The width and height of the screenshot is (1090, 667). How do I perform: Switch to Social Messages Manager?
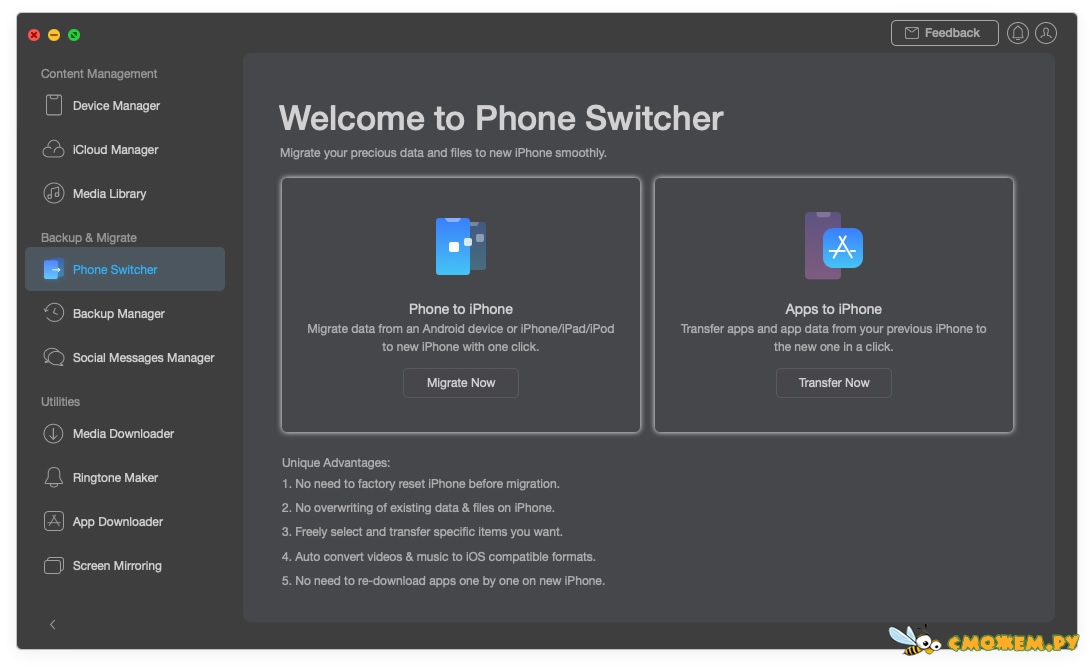[x=125, y=357]
